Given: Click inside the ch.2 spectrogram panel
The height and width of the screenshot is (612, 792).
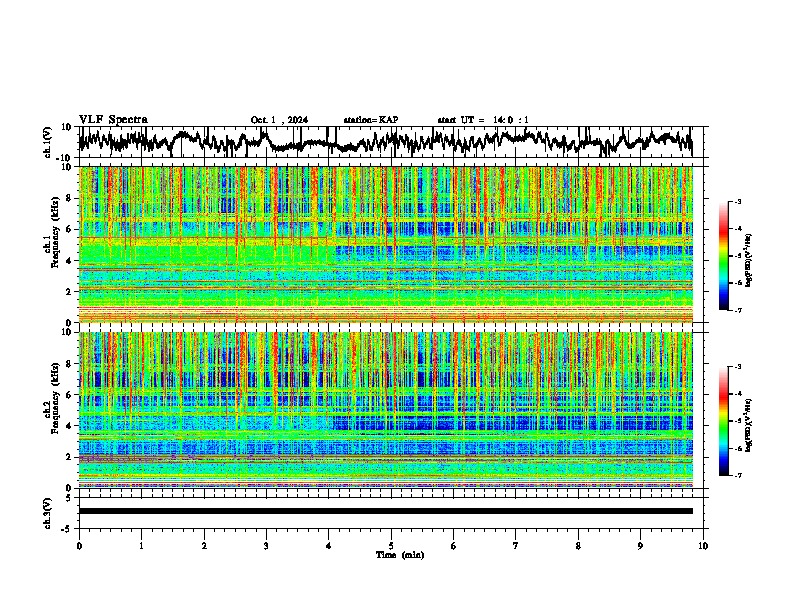Looking at the screenshot, I should point(385,410).
